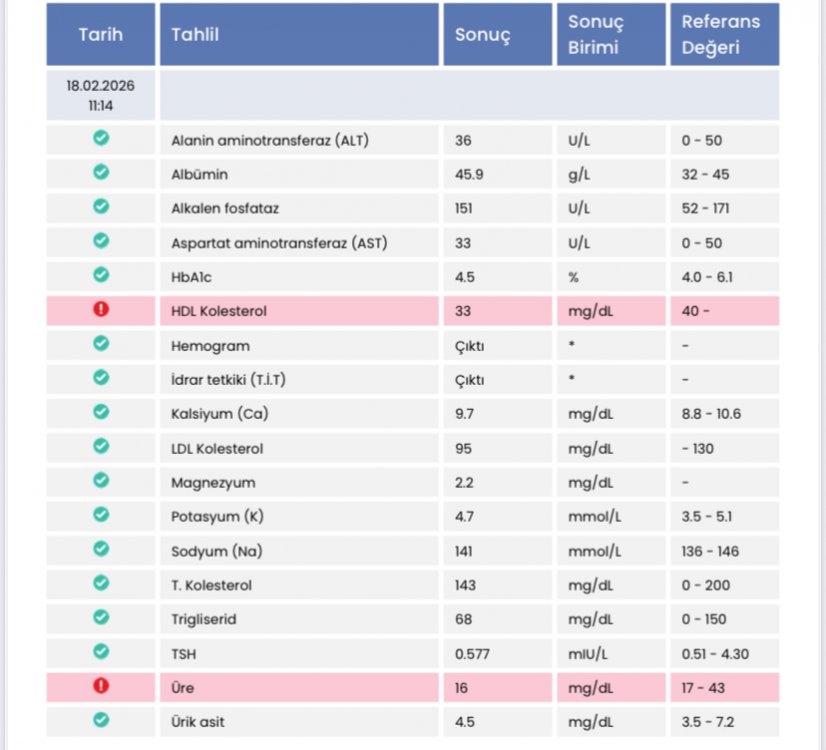This screenshot has height=750, width=826.
Task: Click green check icon beside Magnezyum
Action: 101,480
